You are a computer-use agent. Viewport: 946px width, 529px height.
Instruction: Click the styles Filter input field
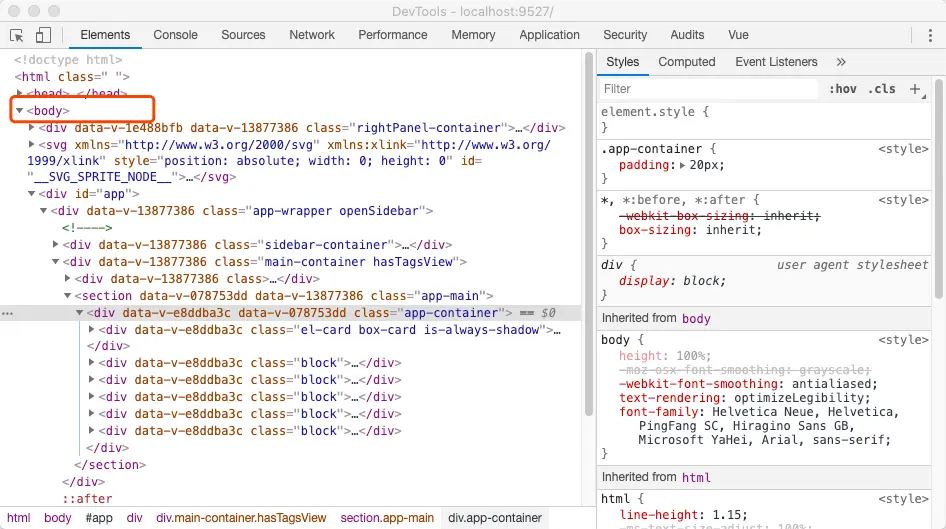(x=708, y=89)
